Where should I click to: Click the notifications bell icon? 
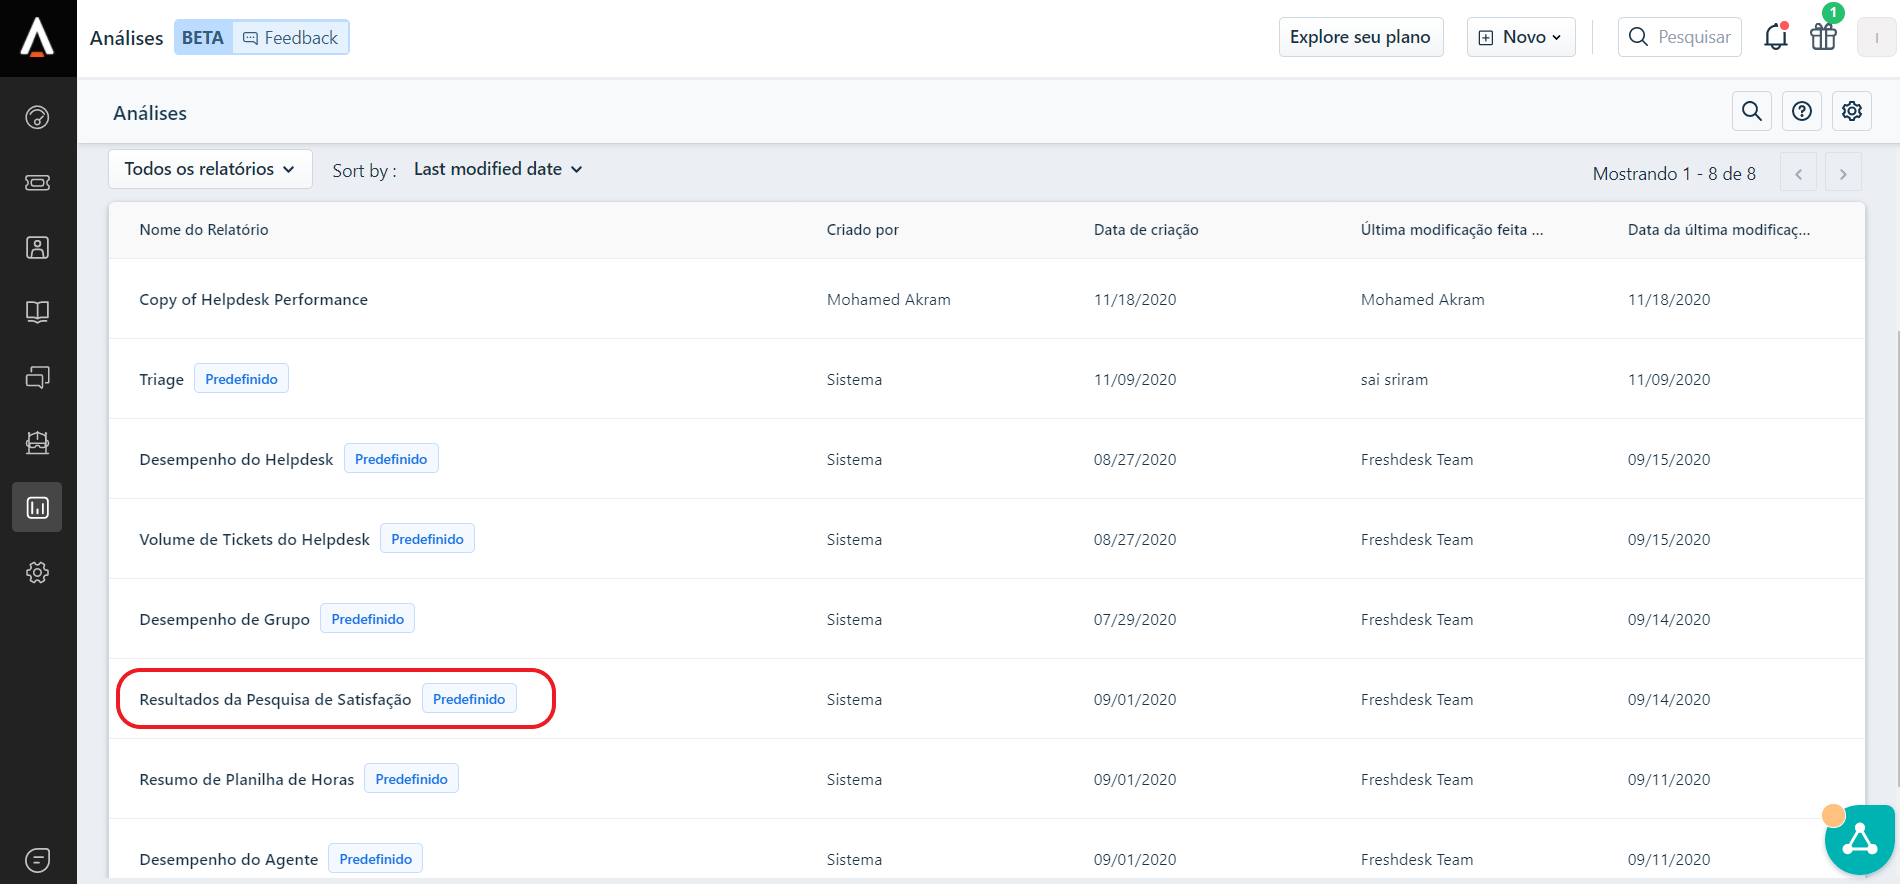1775,37
